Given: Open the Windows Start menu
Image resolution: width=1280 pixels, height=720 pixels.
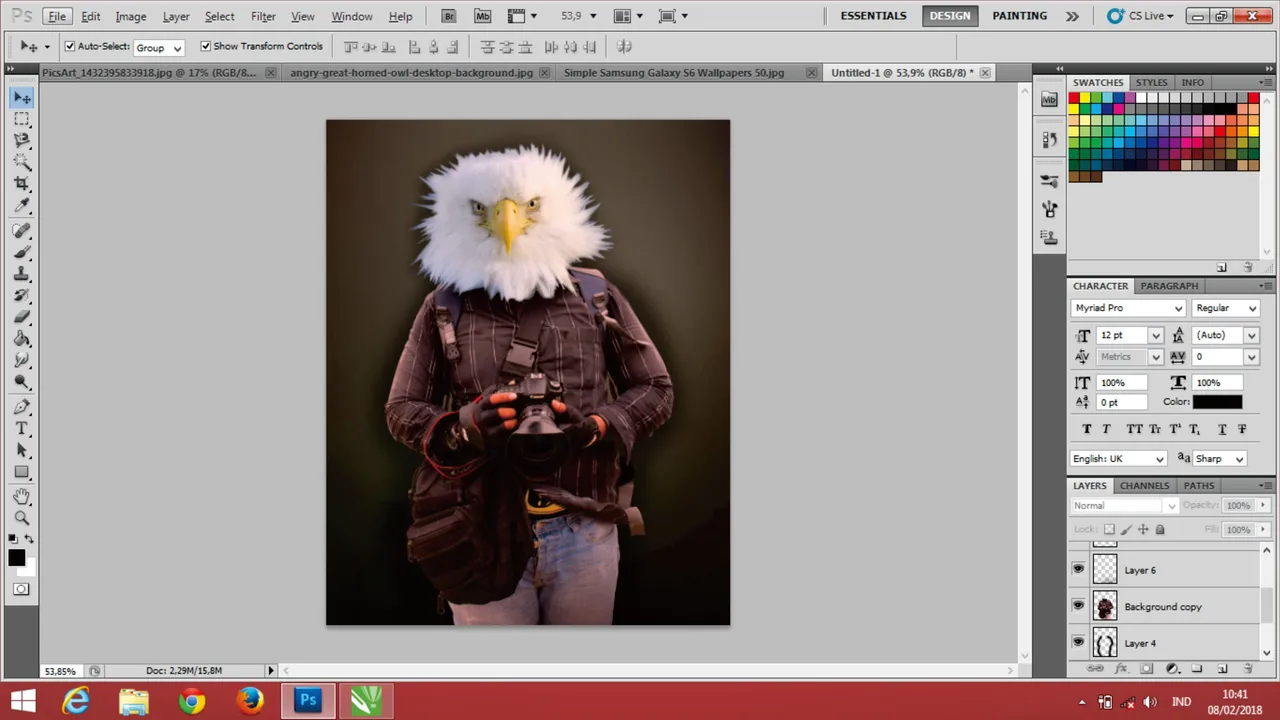Looking at the screenshot, I should 24,700.
